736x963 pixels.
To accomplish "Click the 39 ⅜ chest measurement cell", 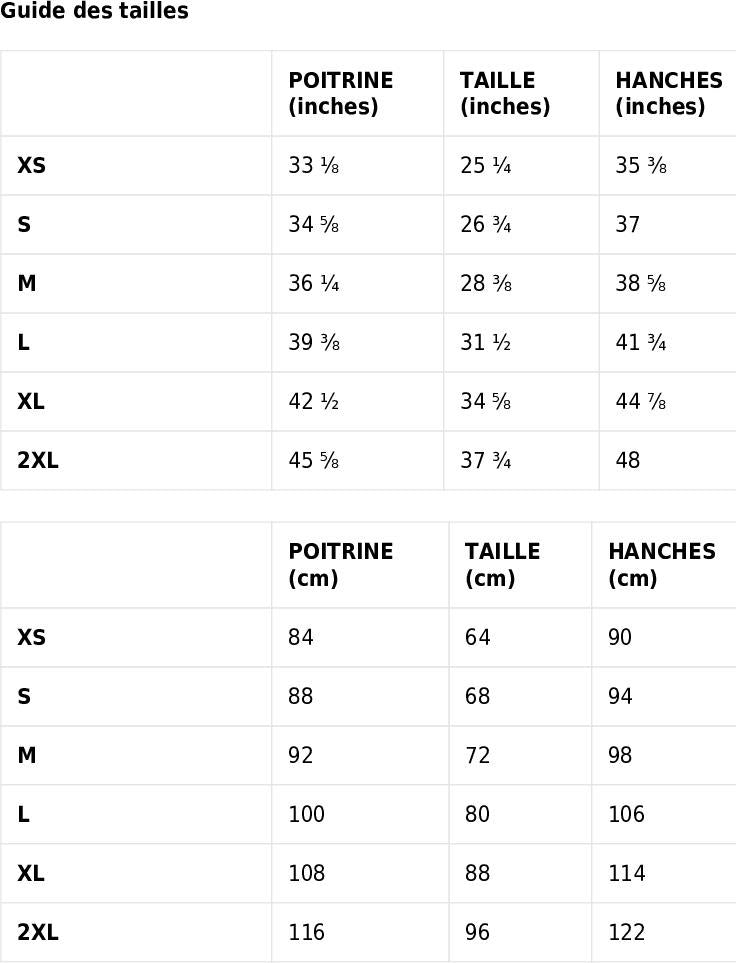I will coord(314,343).
